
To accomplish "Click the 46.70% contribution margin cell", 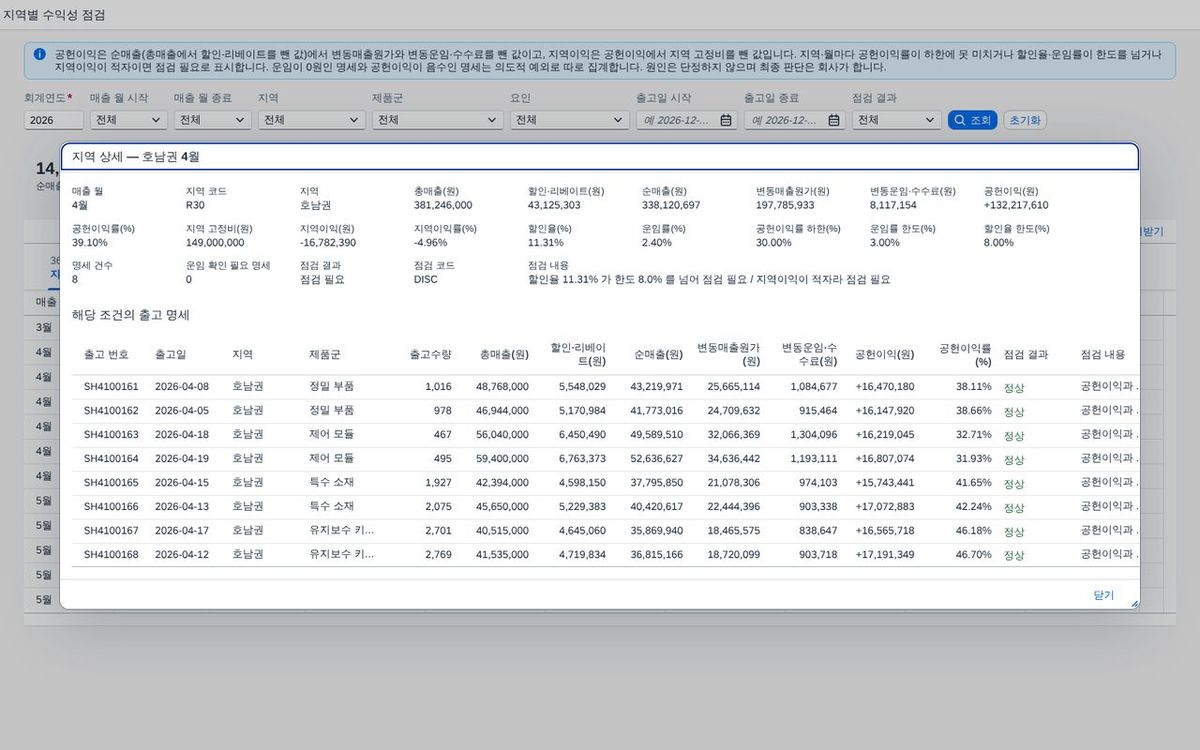I will click(x=974, y=554).
